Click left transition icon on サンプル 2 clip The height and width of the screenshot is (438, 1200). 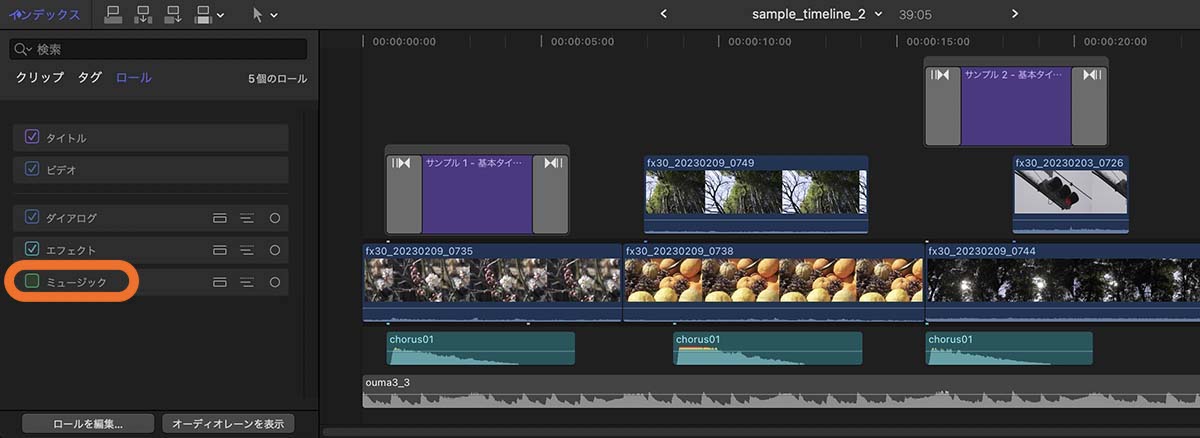pyautogui.click(x=941, y=75)
